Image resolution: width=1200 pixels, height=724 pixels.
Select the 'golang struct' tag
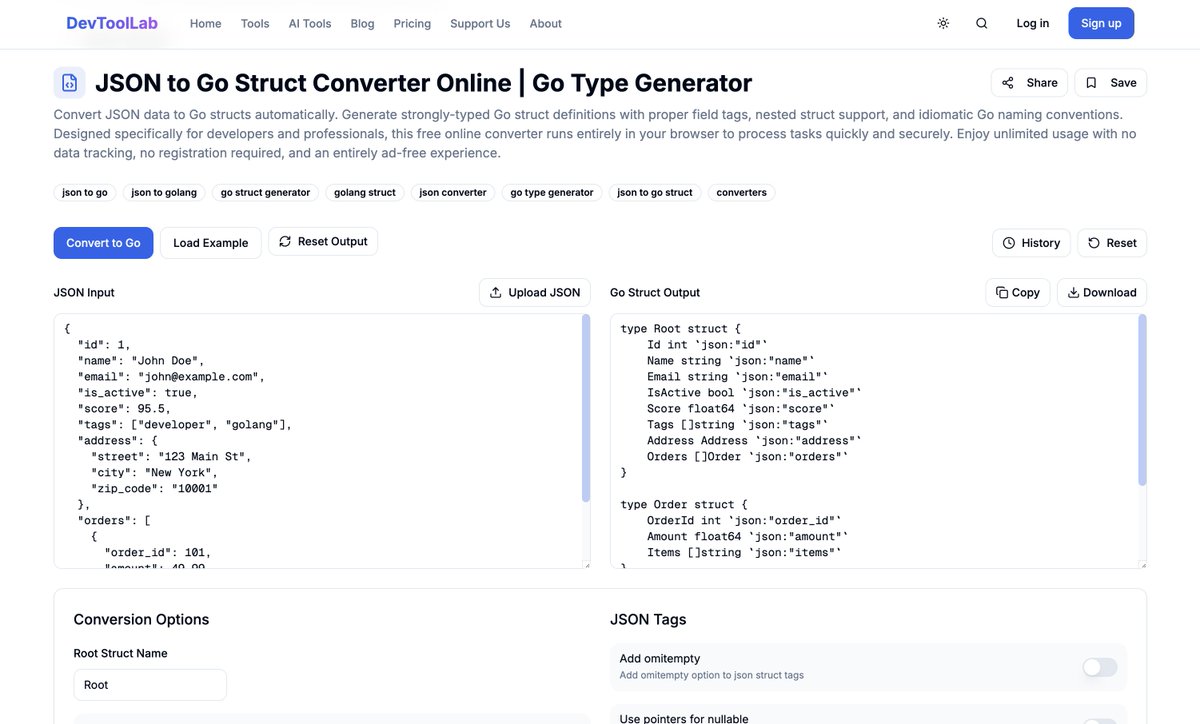click(365, 192)
